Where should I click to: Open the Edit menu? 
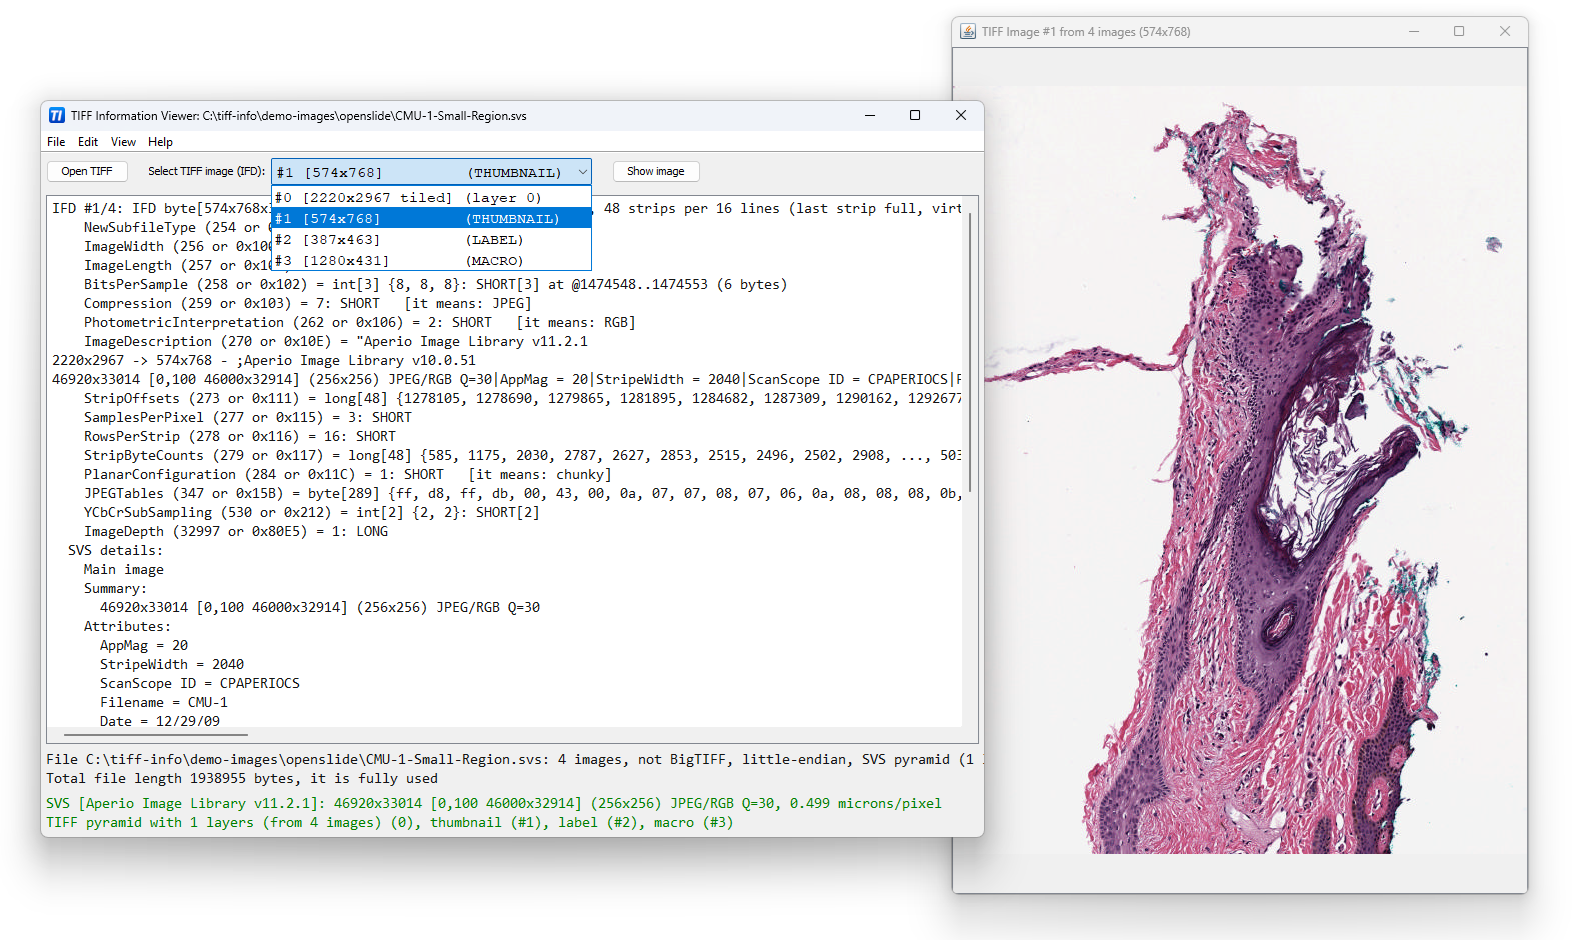click(88, 142)
